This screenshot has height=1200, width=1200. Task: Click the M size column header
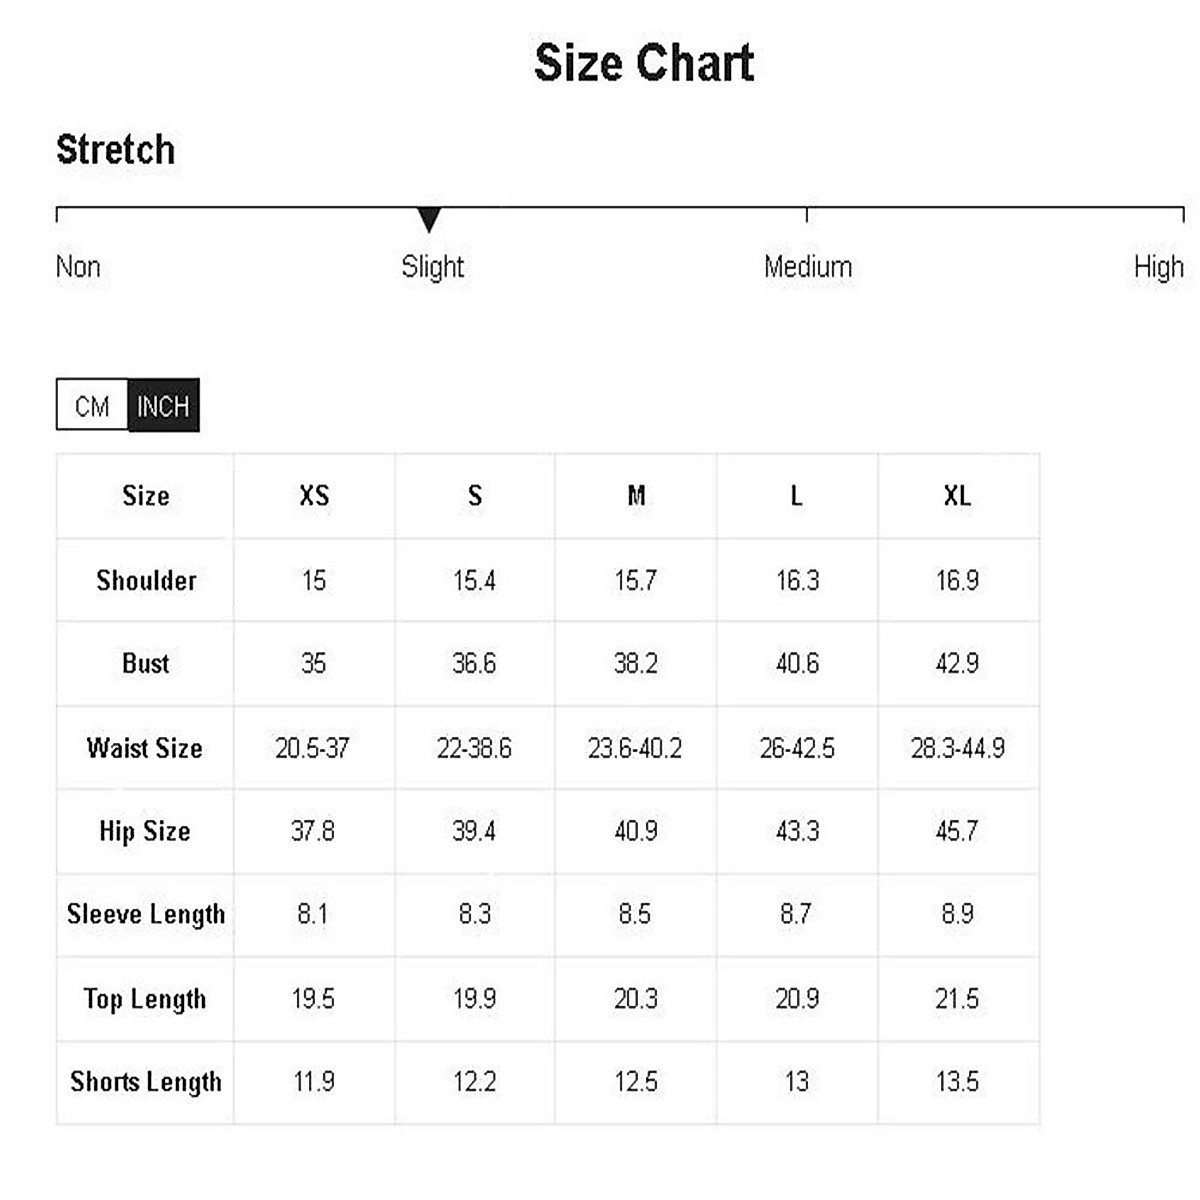pyautogui.click(x=636, y=496)
